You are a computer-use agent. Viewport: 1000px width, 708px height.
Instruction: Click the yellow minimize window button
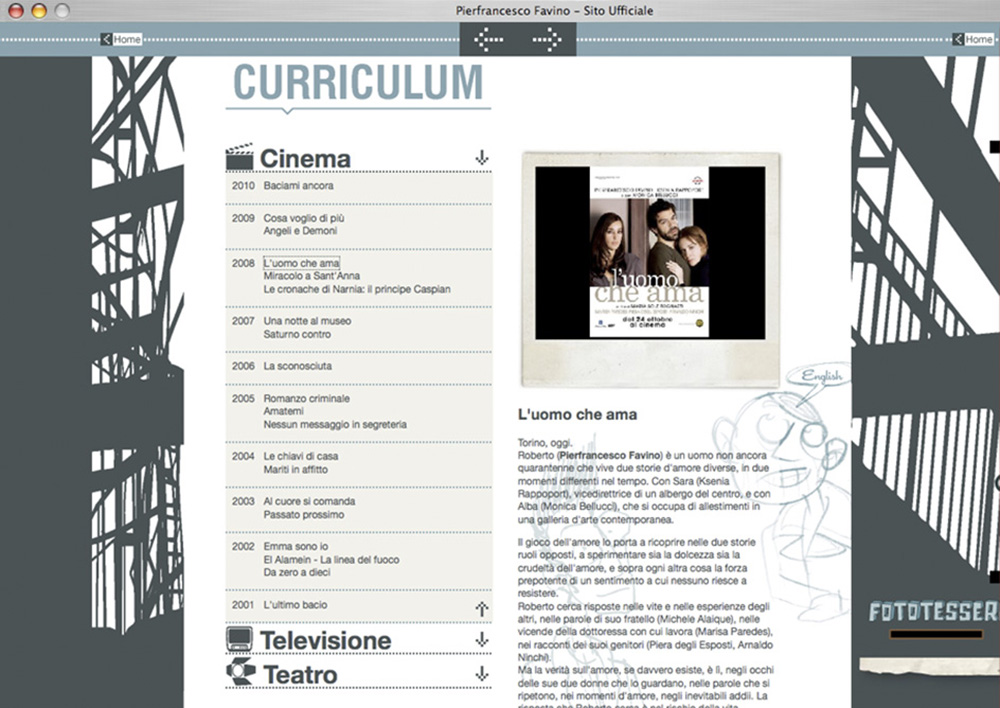(x=39, y=10)
